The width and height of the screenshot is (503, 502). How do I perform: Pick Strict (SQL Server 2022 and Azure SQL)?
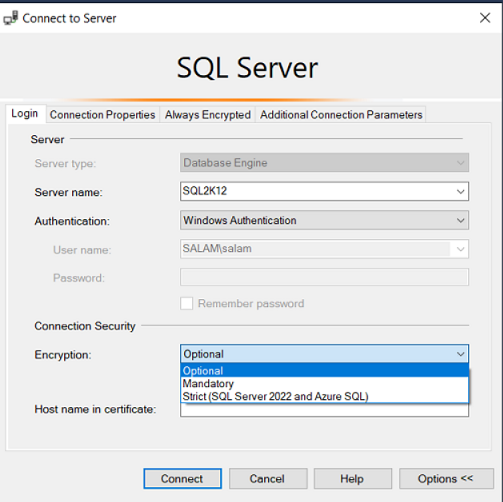tap(324, 396)
